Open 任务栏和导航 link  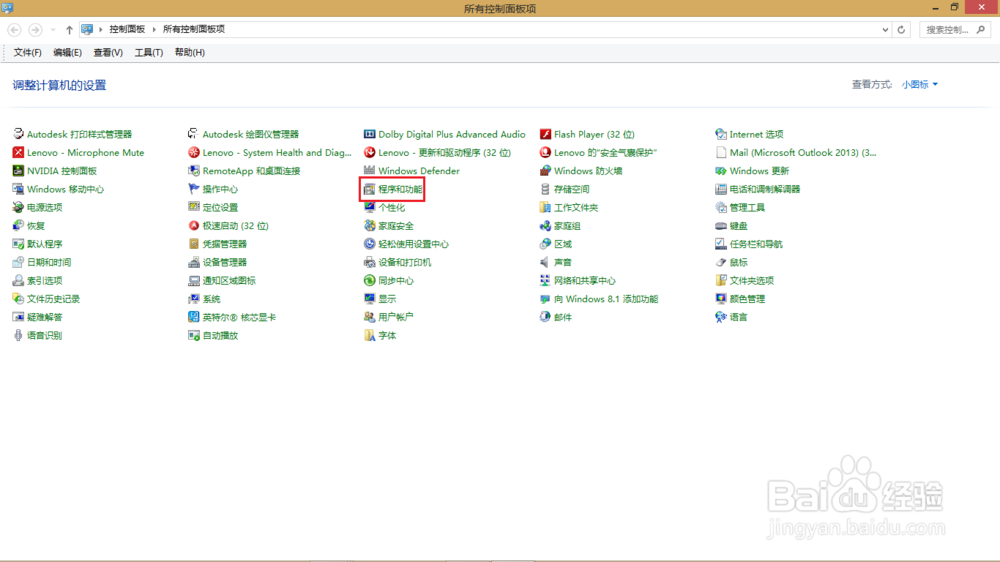coord(756,244)
